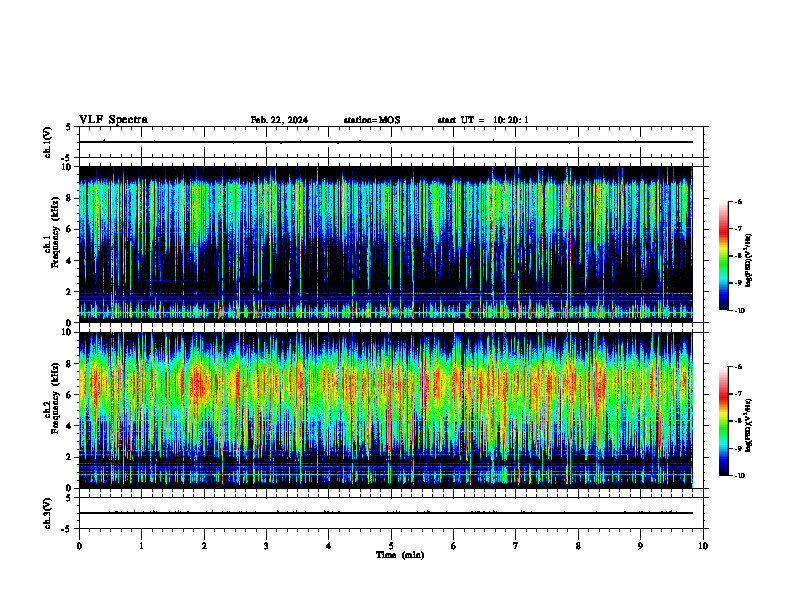Click time axis tick label "4"

tap(329, 546)
